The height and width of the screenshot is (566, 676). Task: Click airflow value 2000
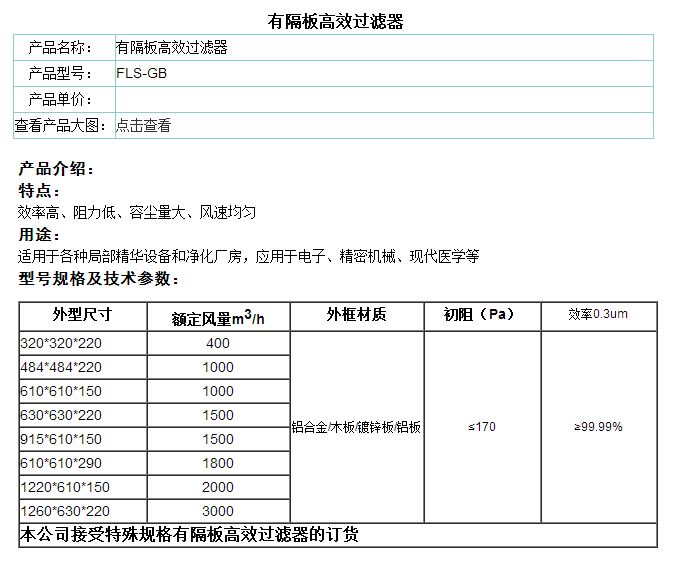click(x=218, y=487)
